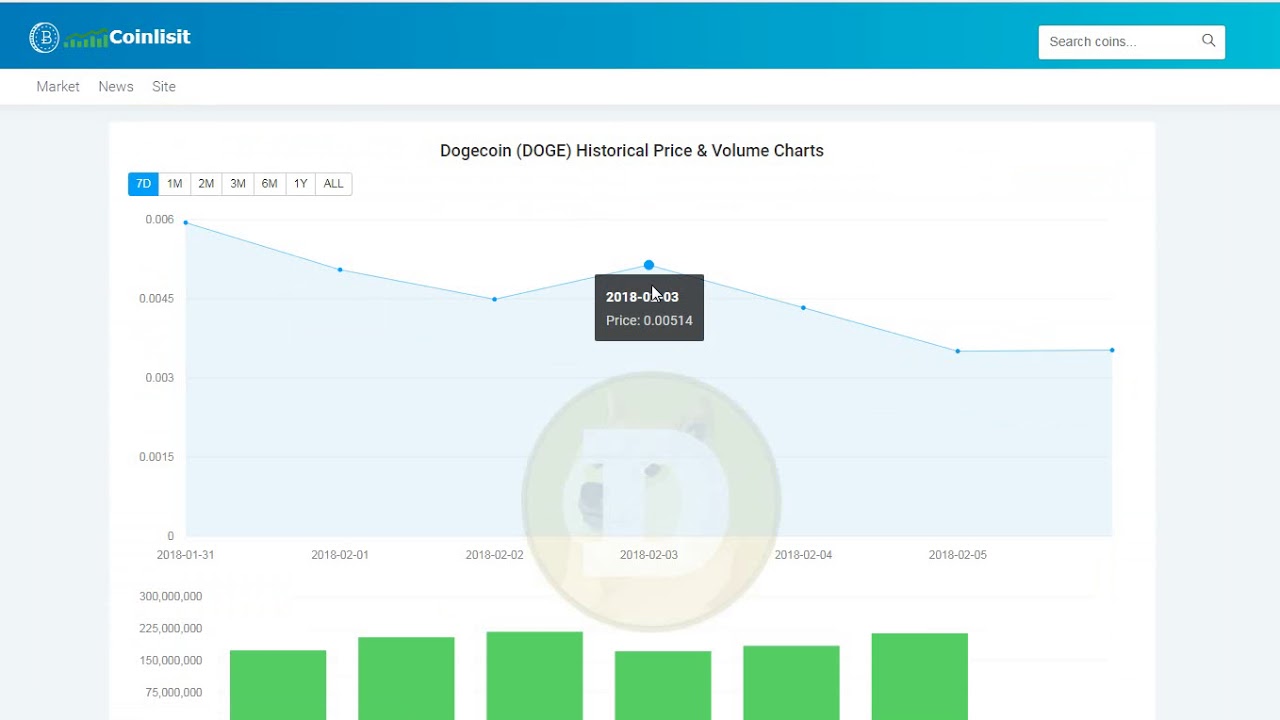This screenshot has height=720, width=1280.
Task: Show ALL historical price data
Action: pyautogui.click(x=333, y=184)
